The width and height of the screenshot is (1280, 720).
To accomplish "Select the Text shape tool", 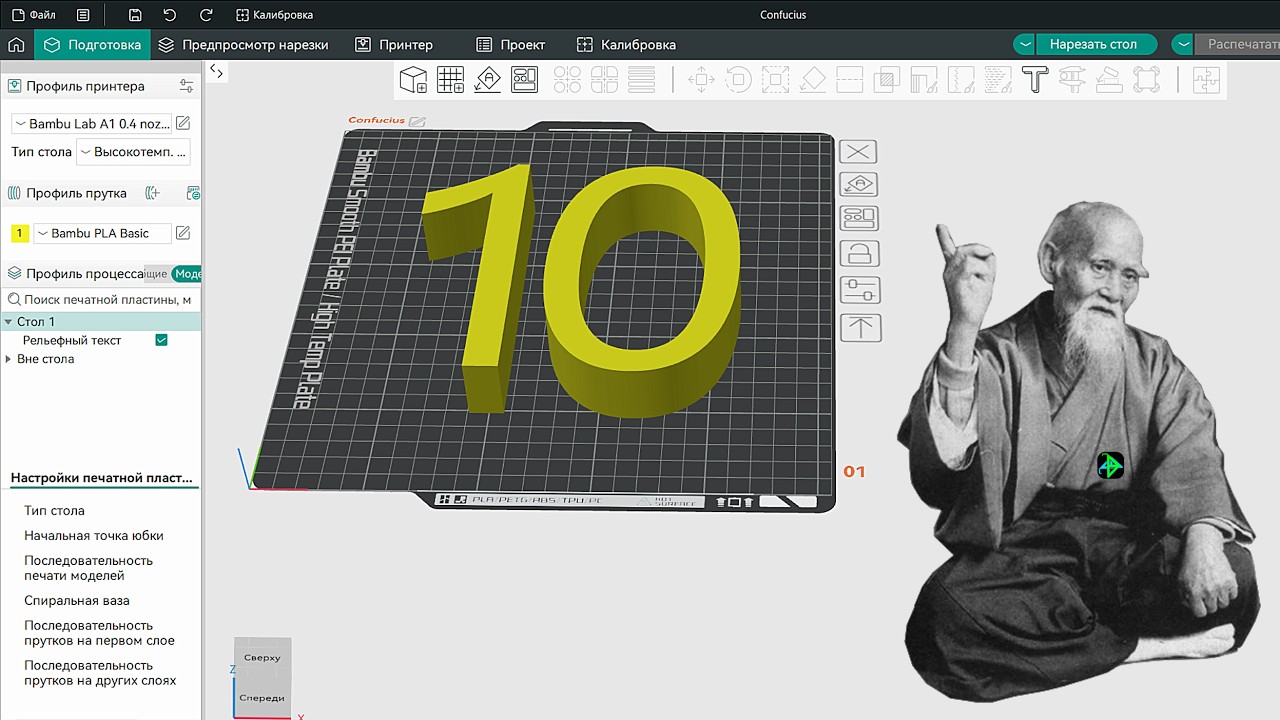I will pos(1034,80).
